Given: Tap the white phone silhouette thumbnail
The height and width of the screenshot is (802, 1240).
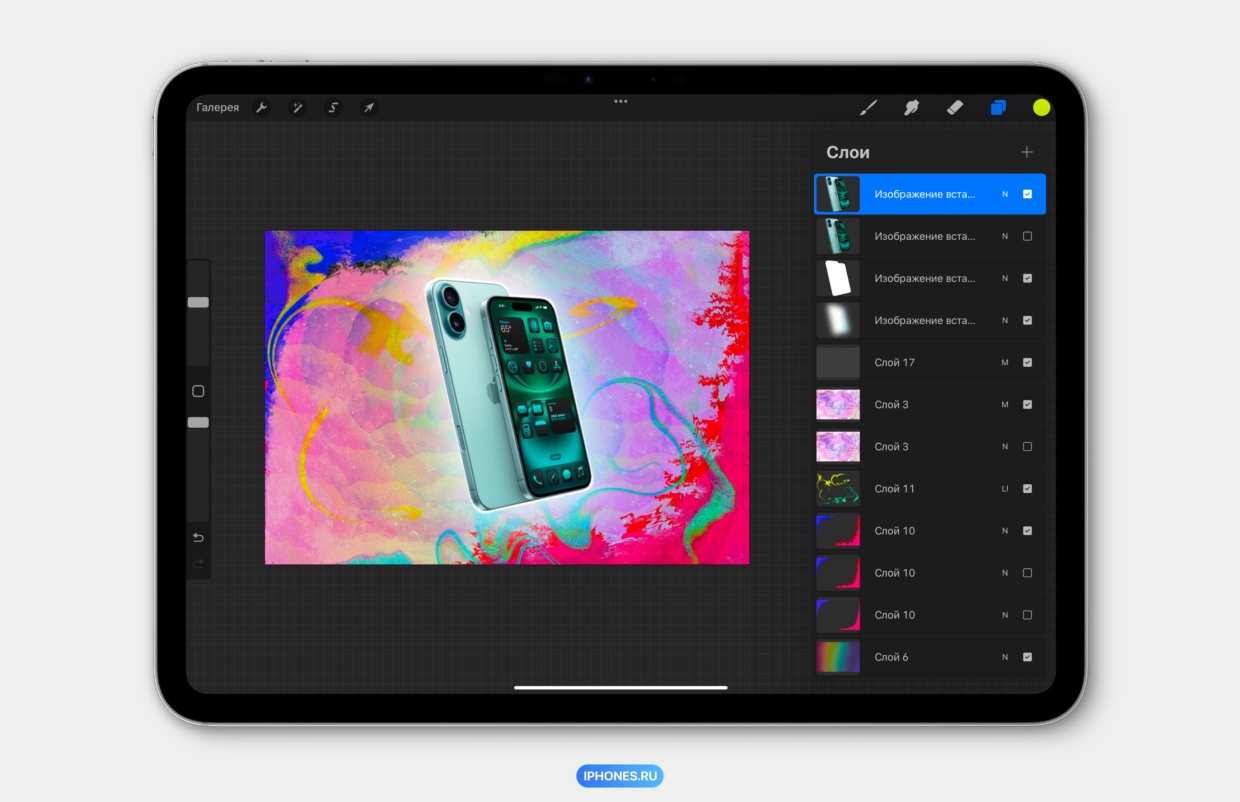Looking at the screenshot, I should click(838, 279).
